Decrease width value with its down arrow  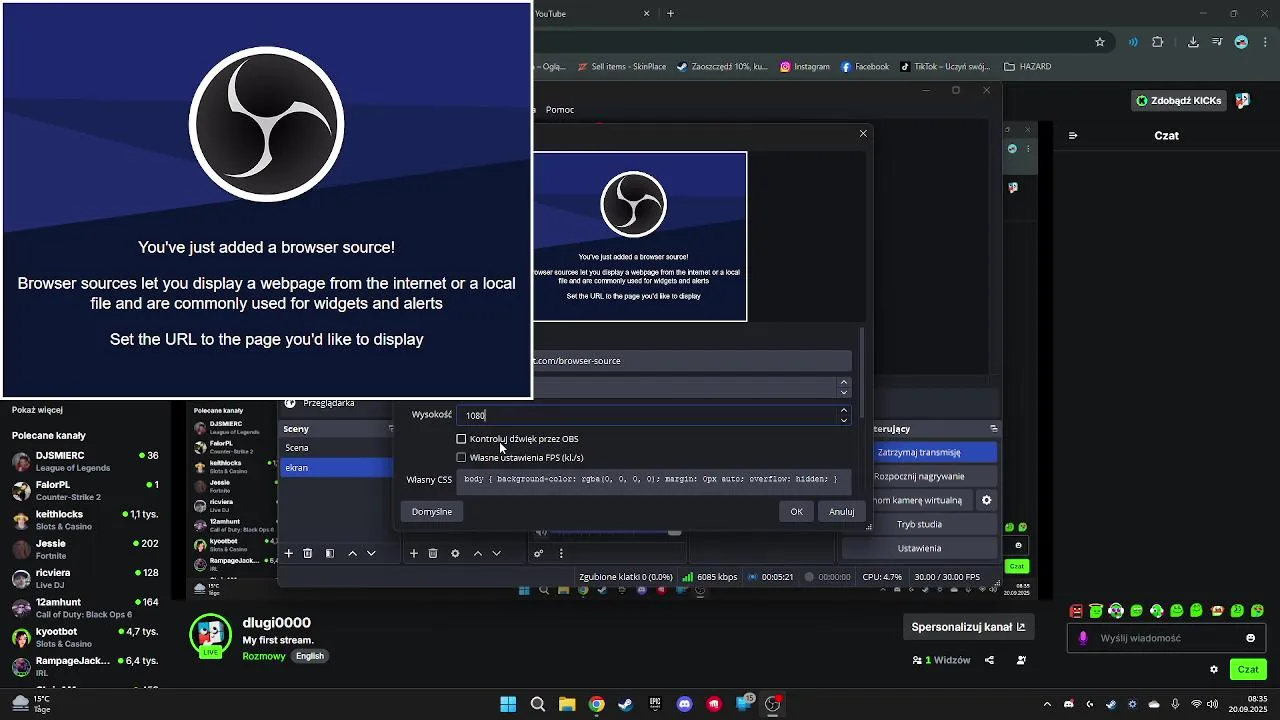coord(844,392)
